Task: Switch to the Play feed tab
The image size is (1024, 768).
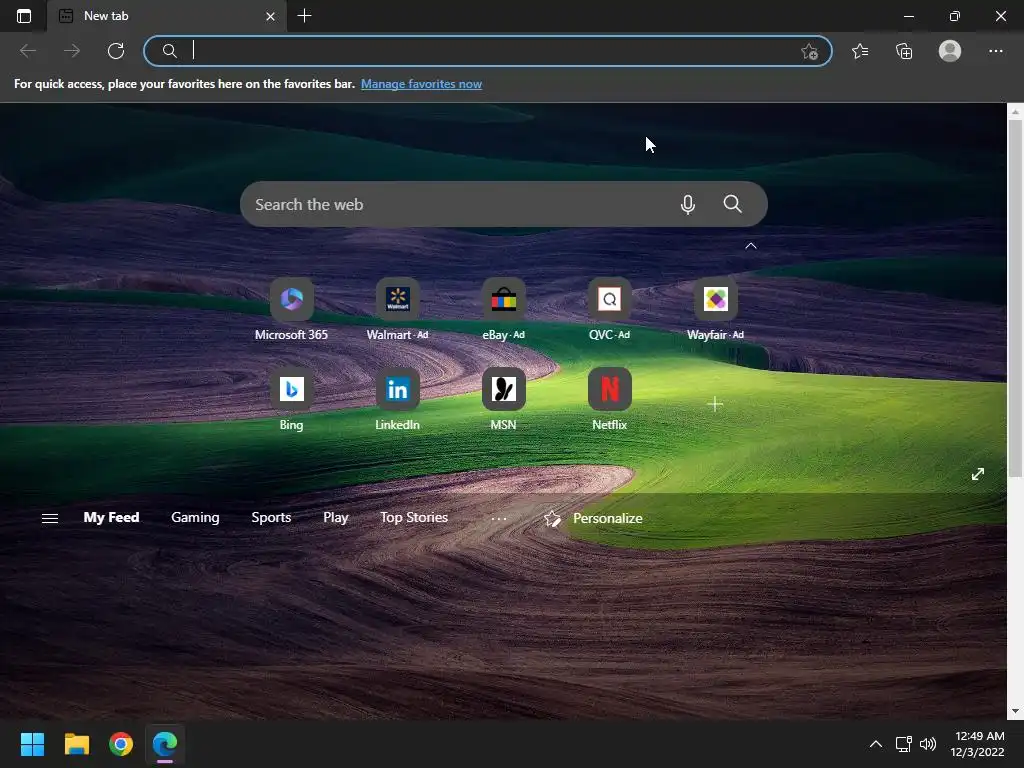Action: [x=336, y=517]
